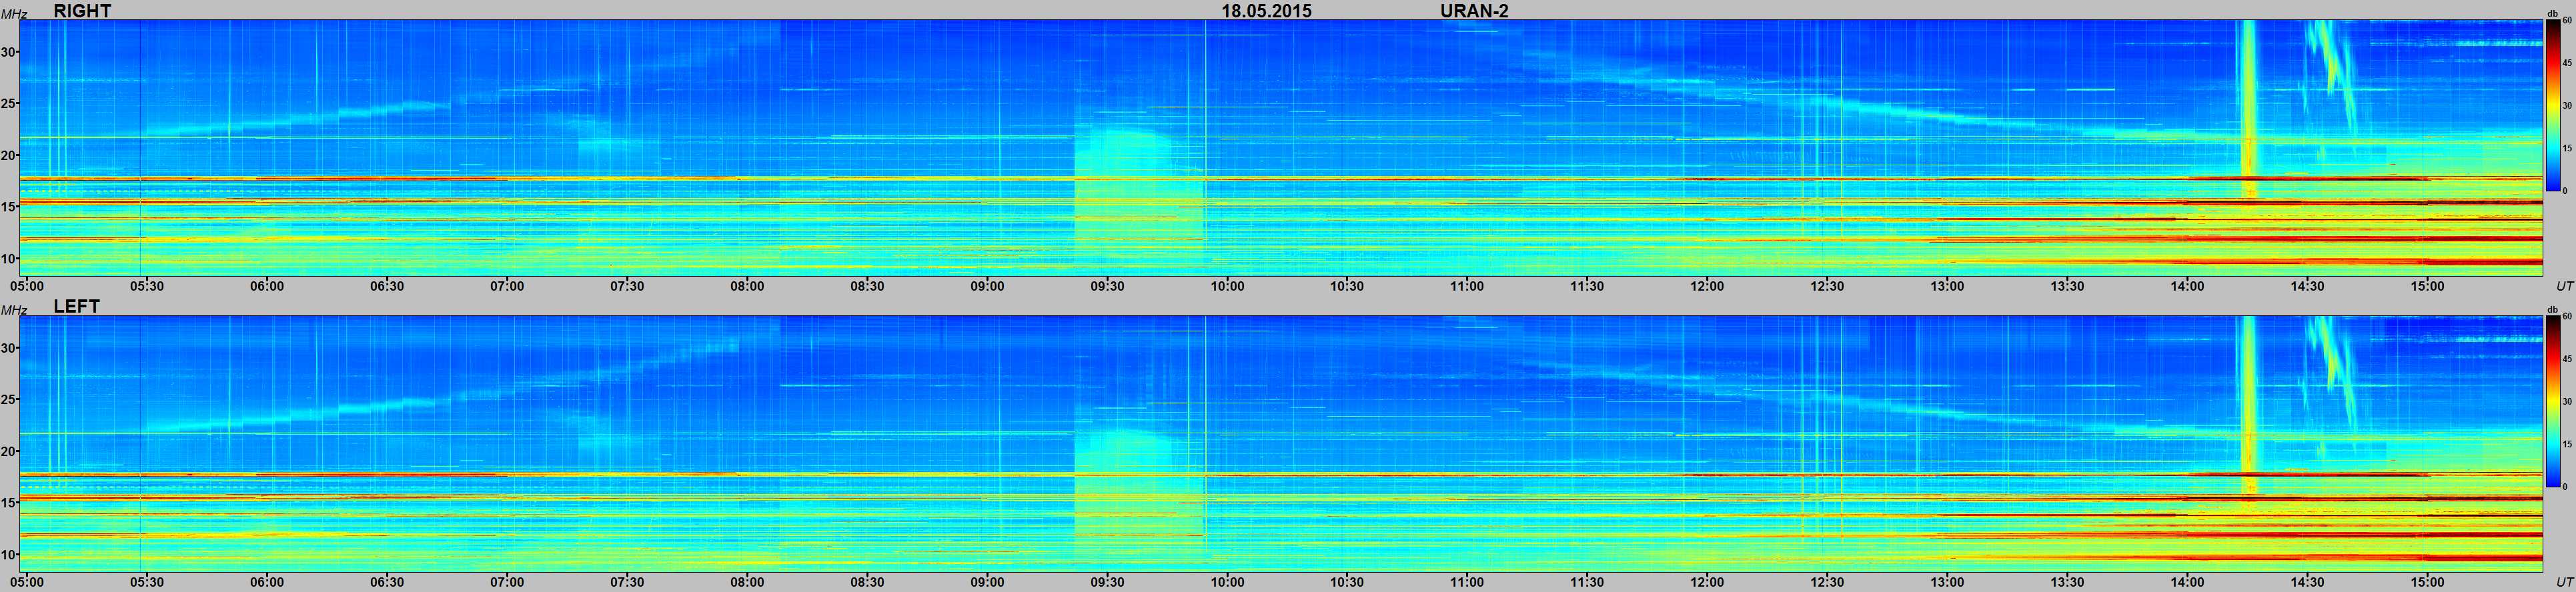Click the 15 value on LEFT color scale

(x=2566, y=443)
